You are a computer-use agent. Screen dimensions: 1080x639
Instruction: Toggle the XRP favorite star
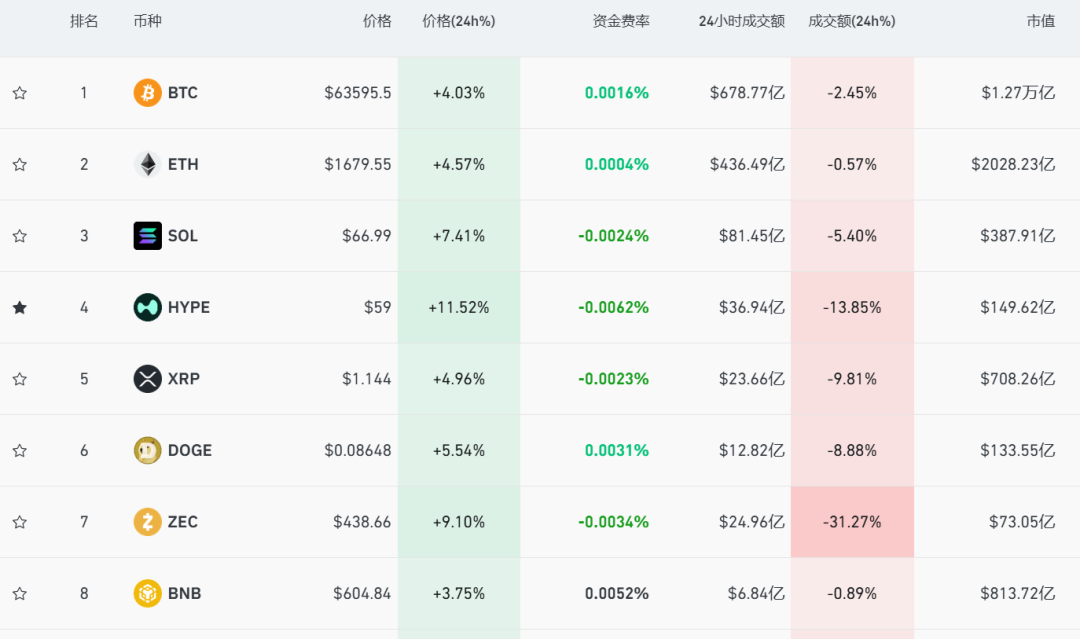(20, 379)
